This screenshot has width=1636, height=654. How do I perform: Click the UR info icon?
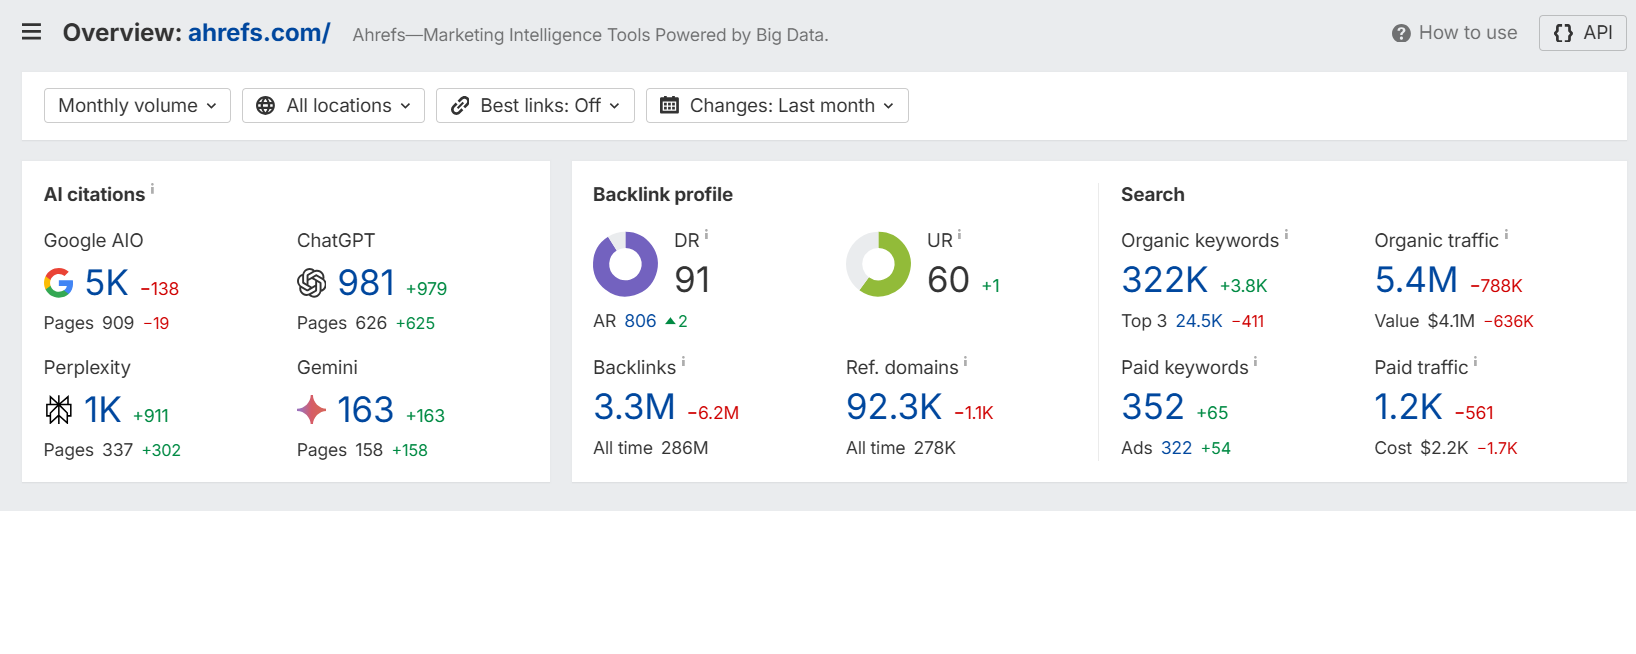(x=959, y=235)
